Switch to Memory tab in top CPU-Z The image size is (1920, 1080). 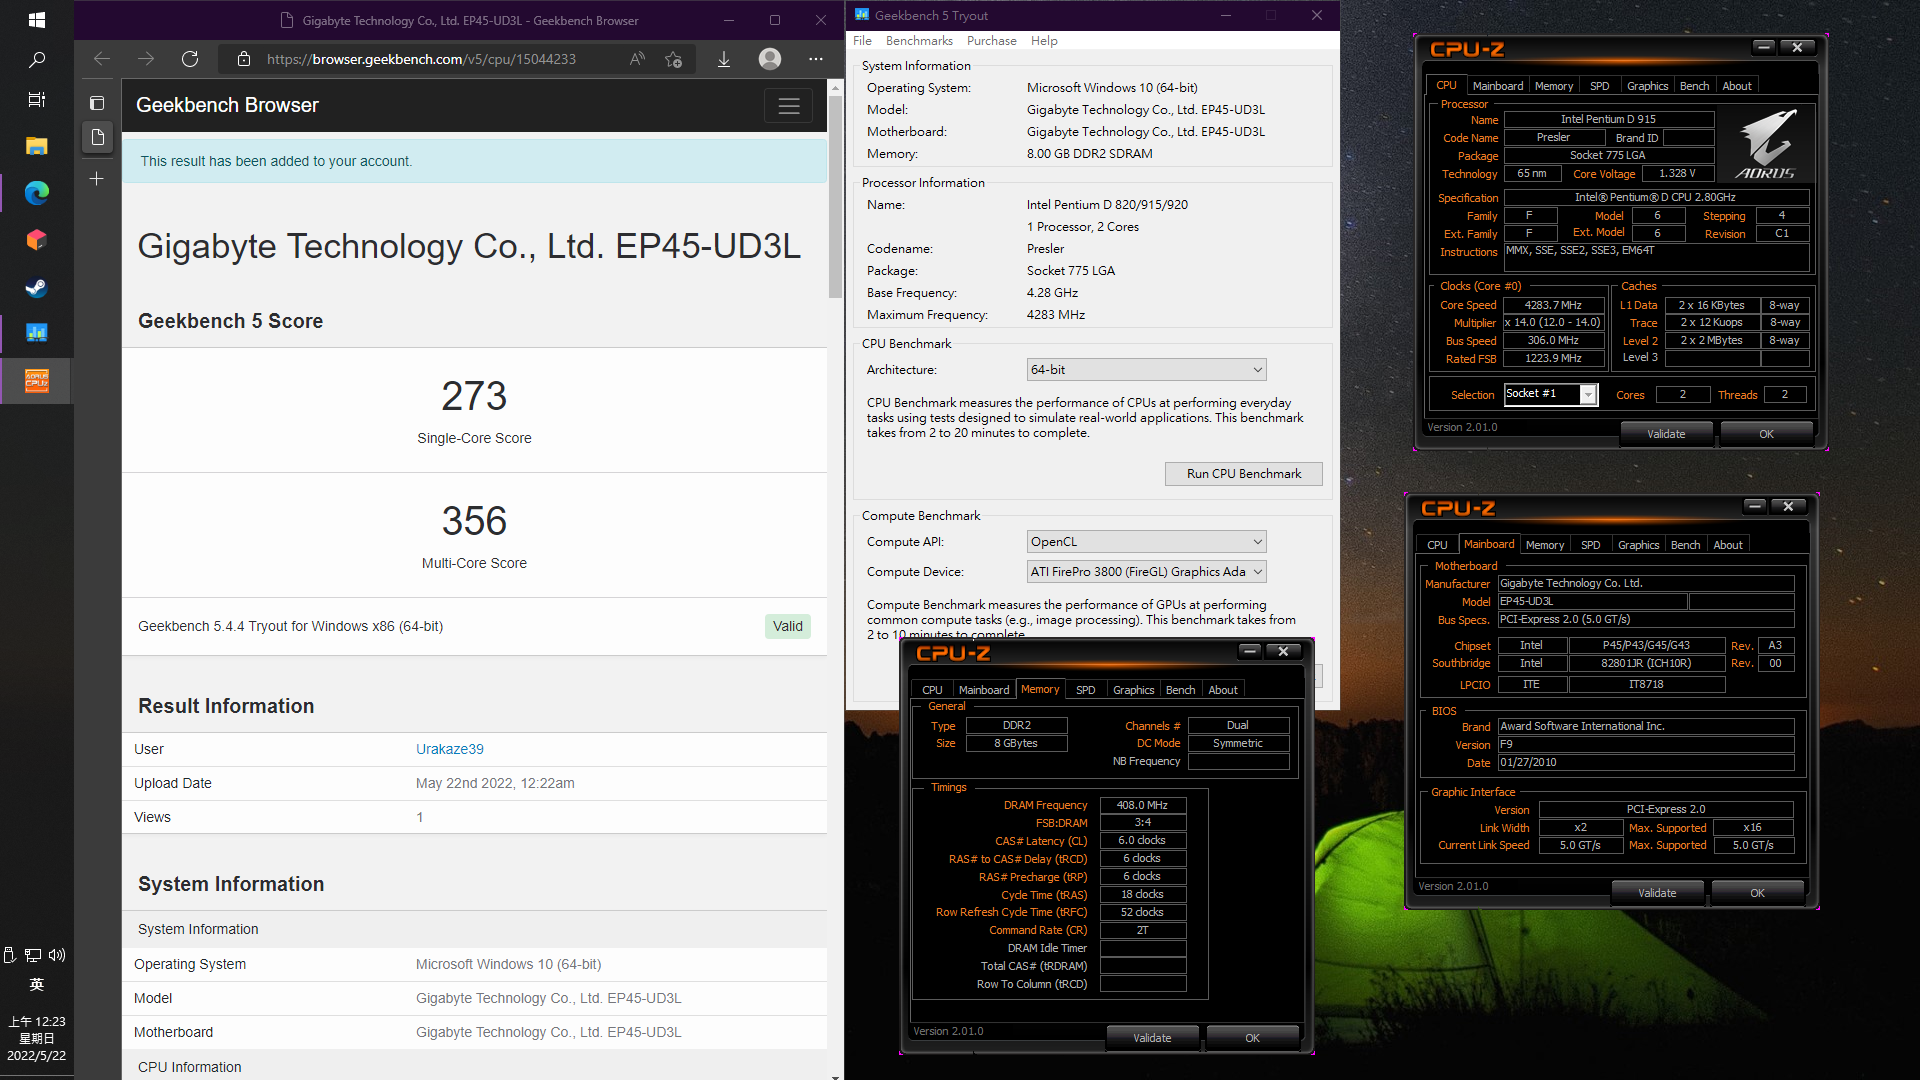1553,86
